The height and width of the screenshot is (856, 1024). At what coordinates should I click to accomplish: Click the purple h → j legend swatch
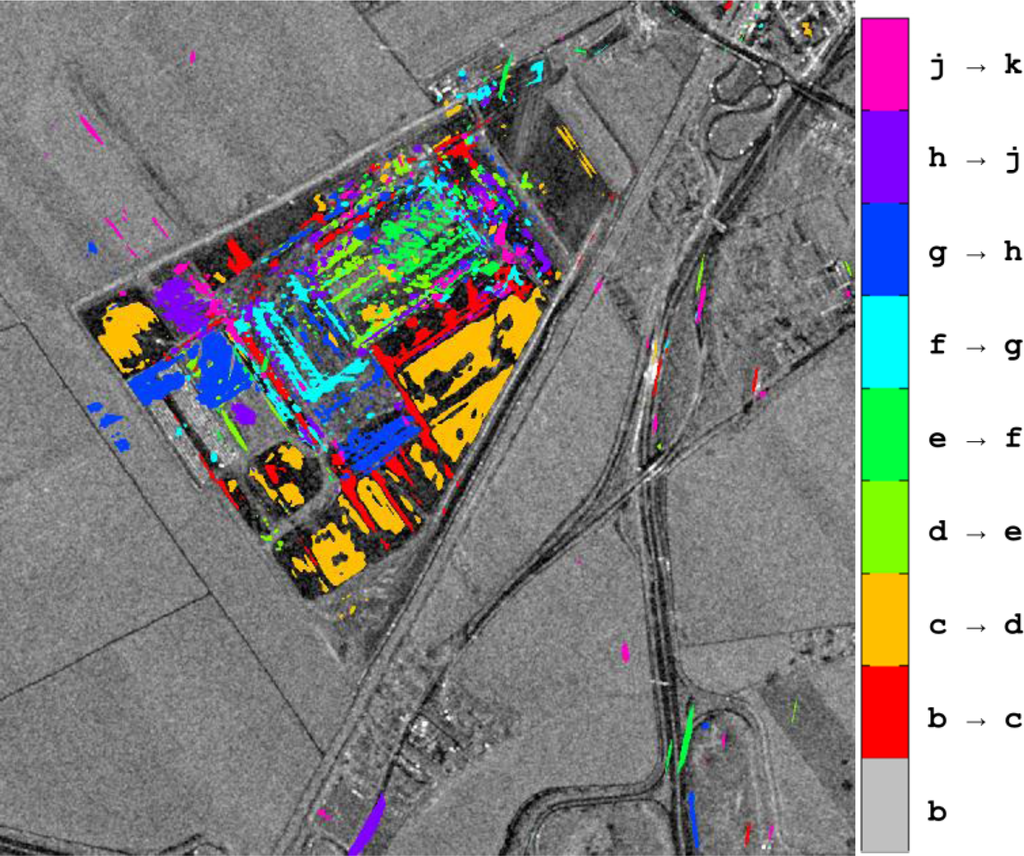(885, 157)
